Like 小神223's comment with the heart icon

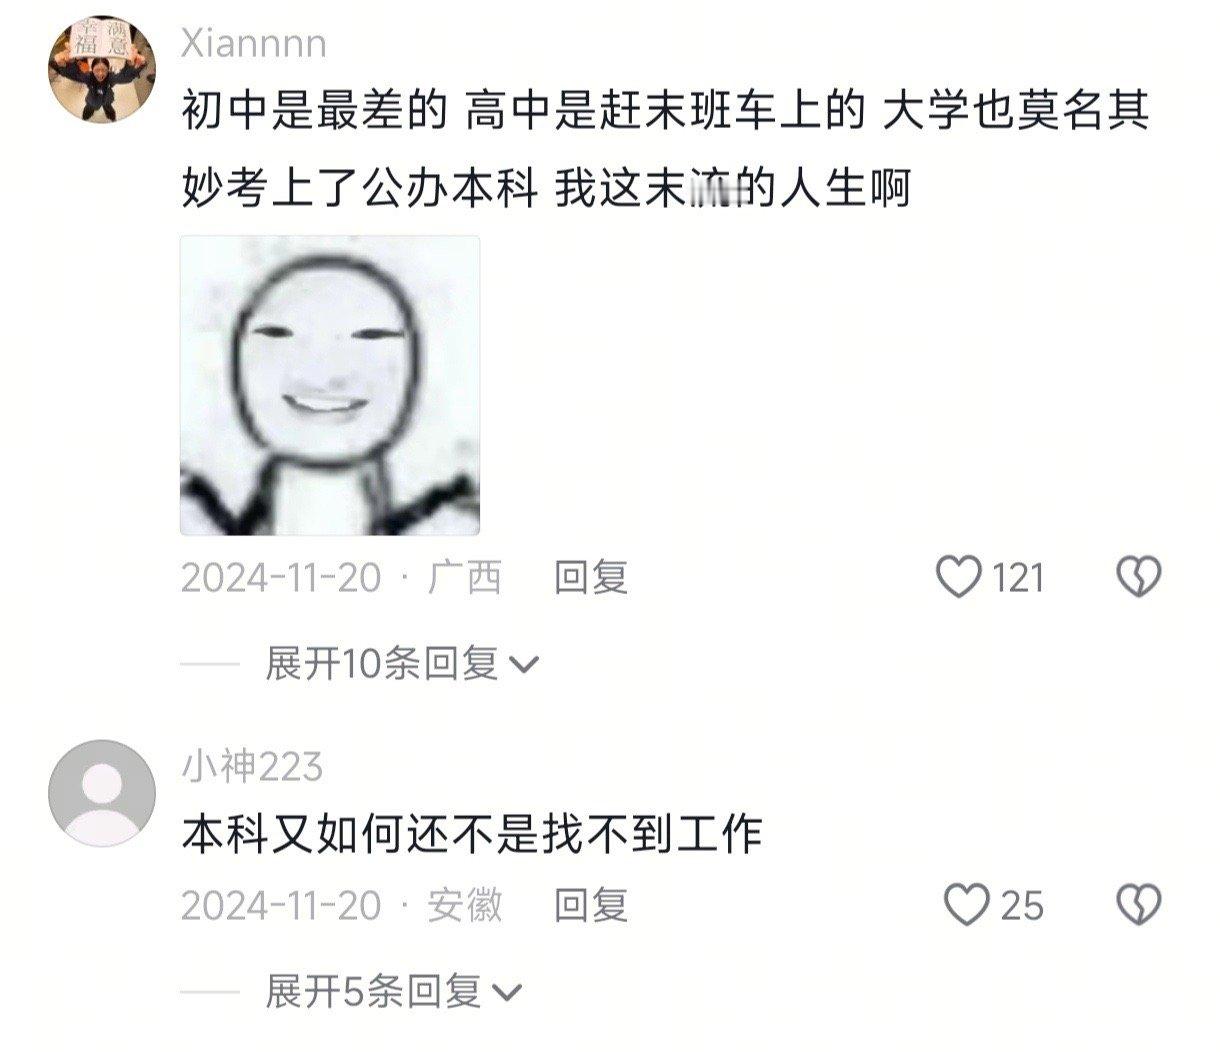pyautogui.click(x=967, y=905)
